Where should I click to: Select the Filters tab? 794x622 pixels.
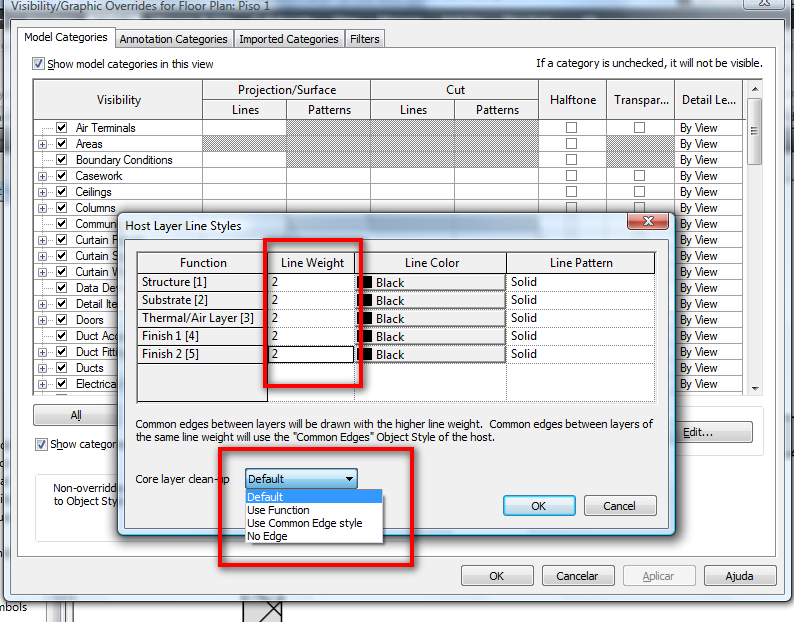(x=365, y=39)
